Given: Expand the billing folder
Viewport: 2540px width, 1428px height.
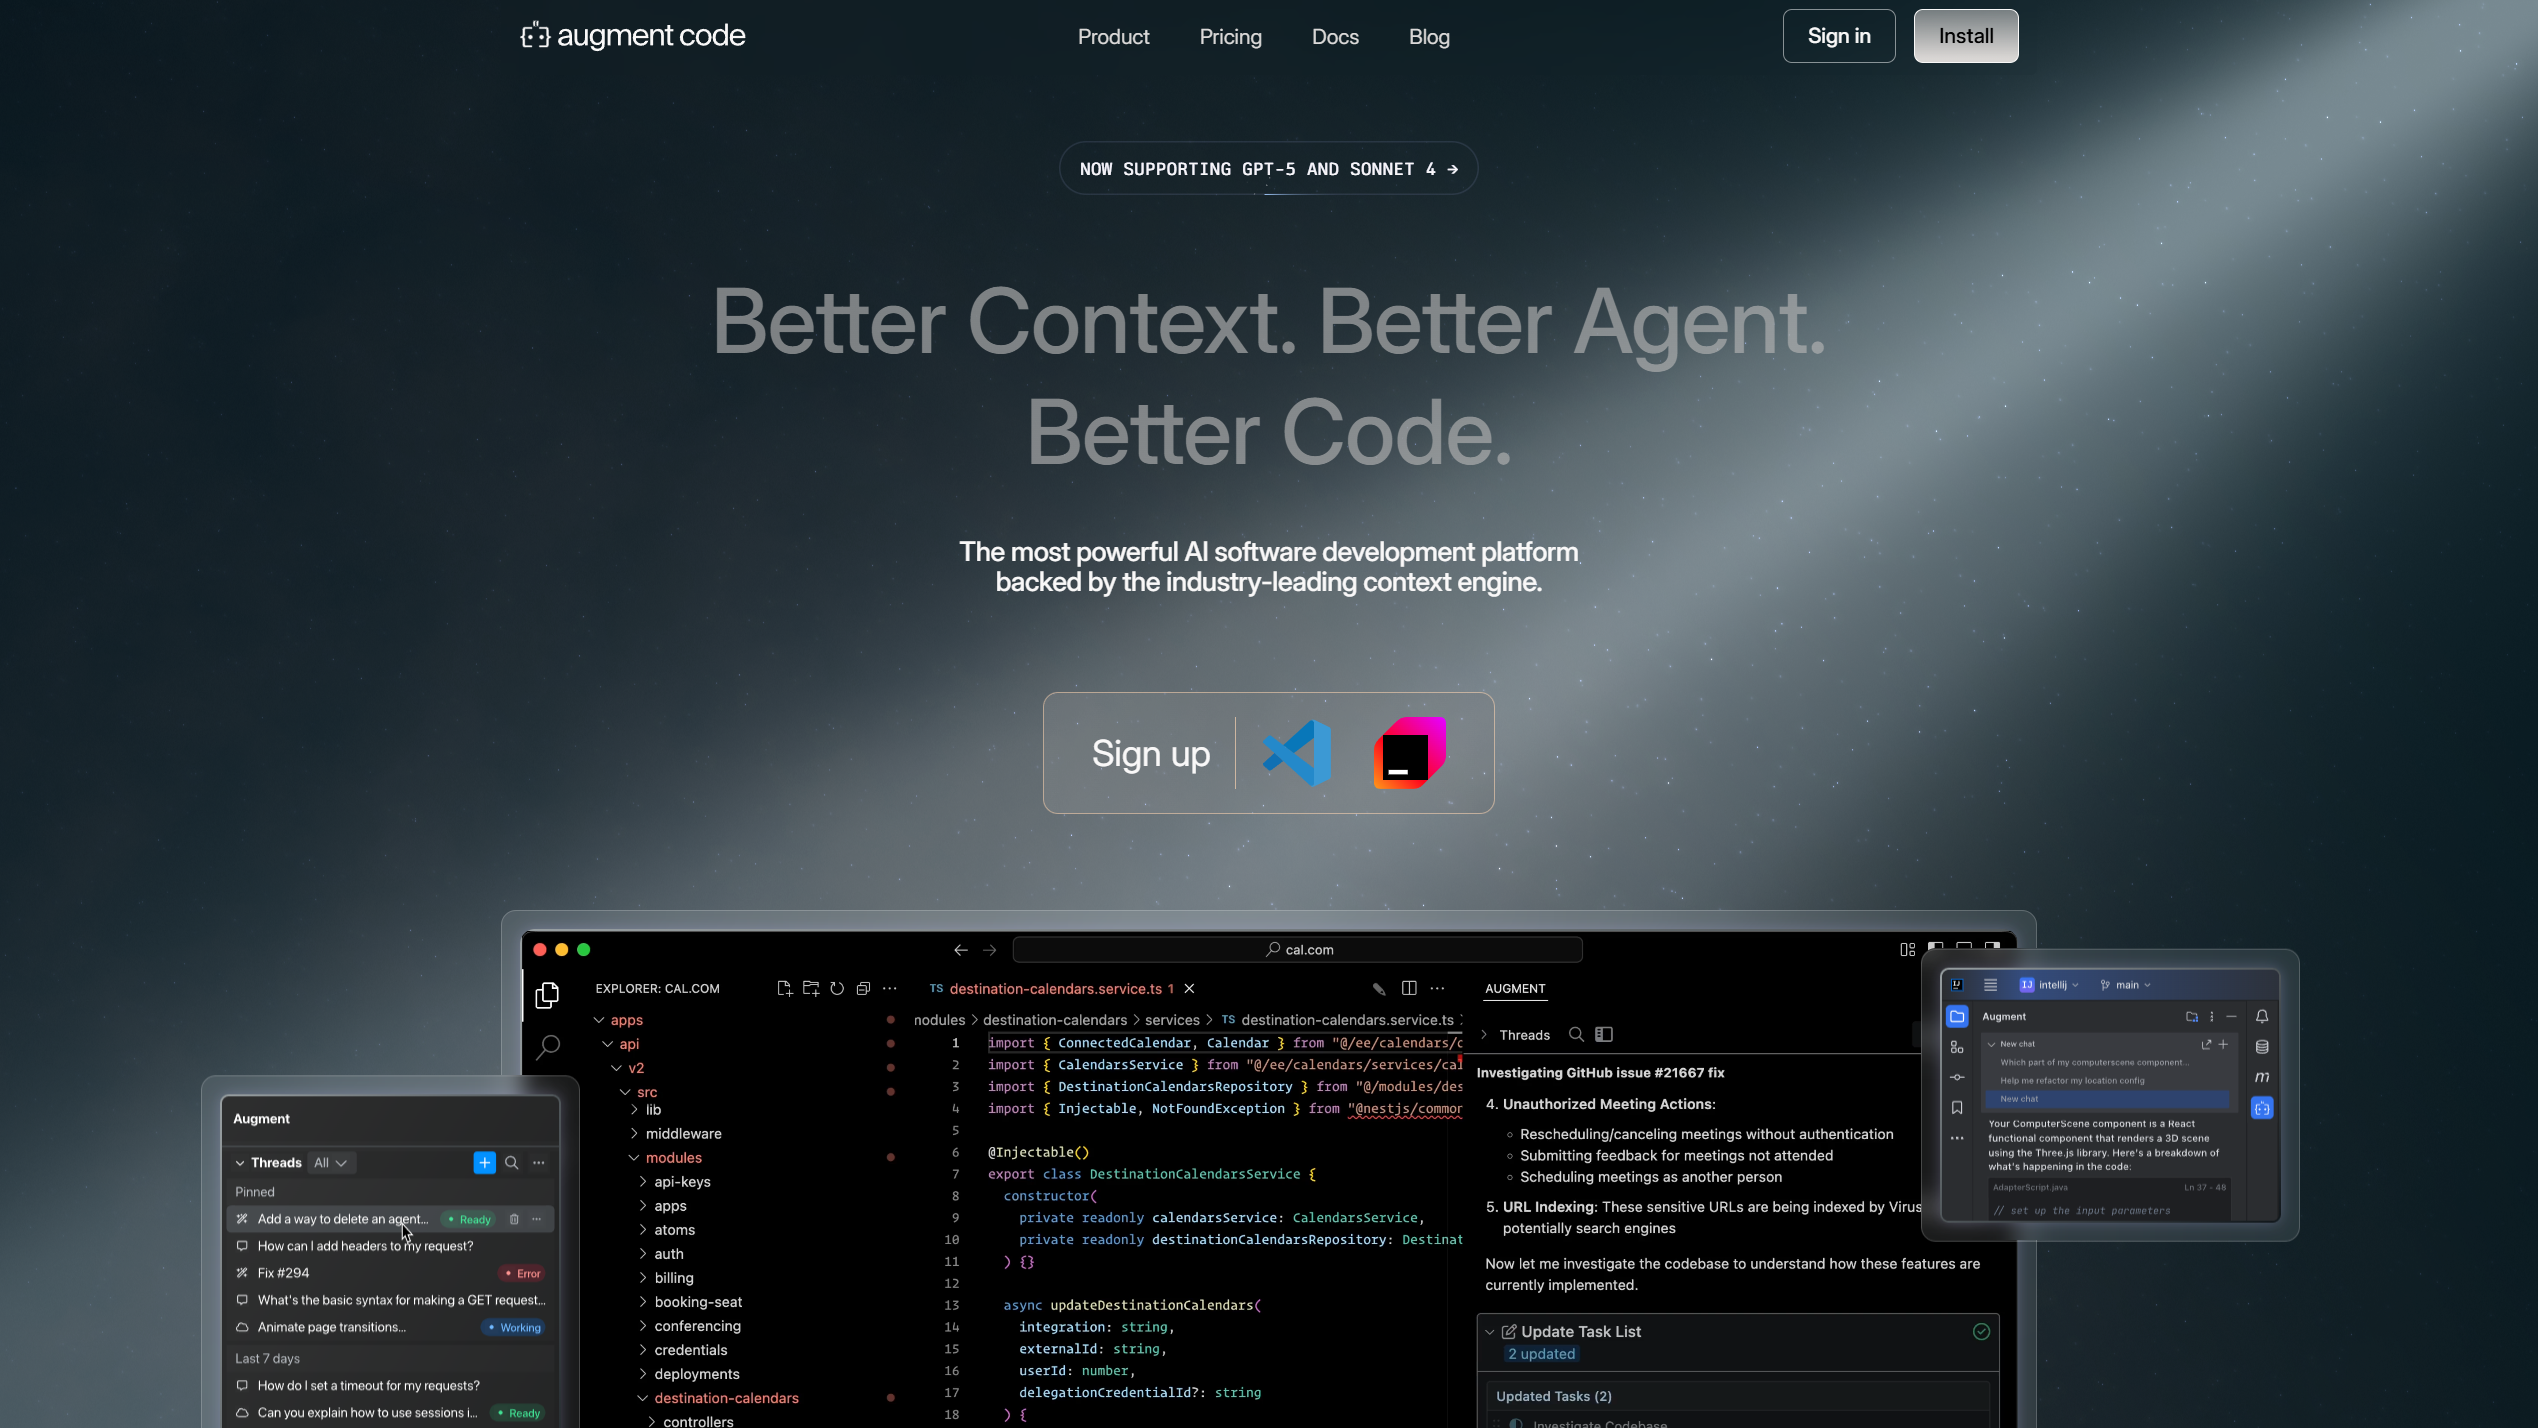Looking at the screenshot, I should (643, 1278).
